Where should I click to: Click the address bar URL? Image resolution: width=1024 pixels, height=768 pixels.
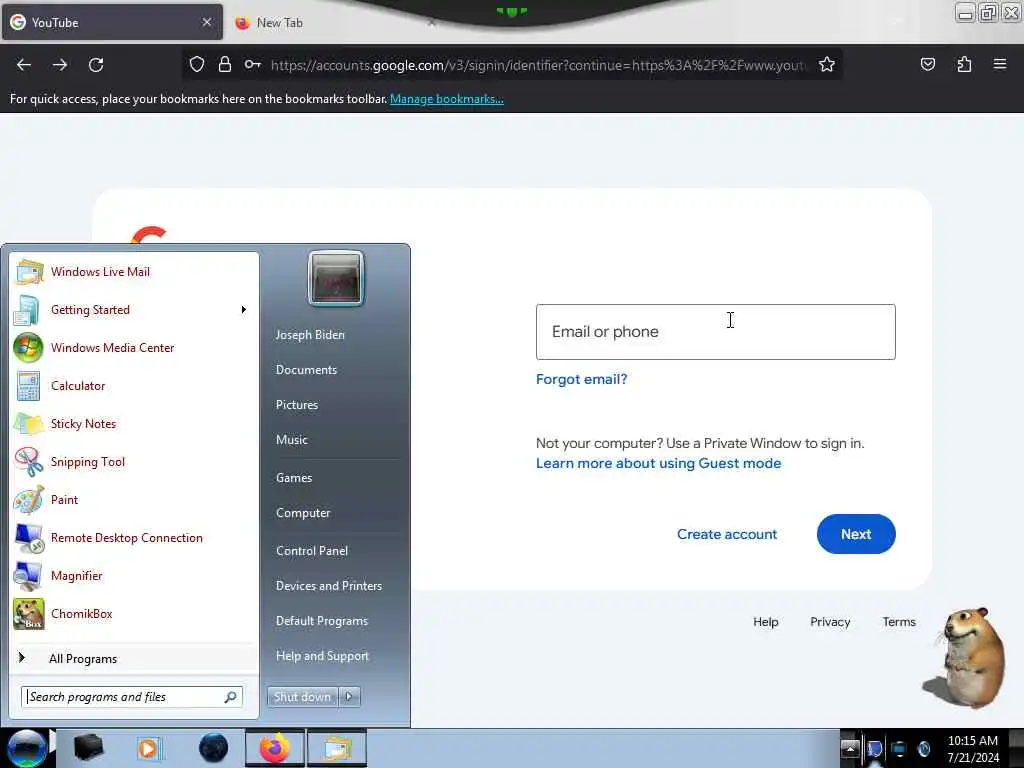click(x=539, y=65)
